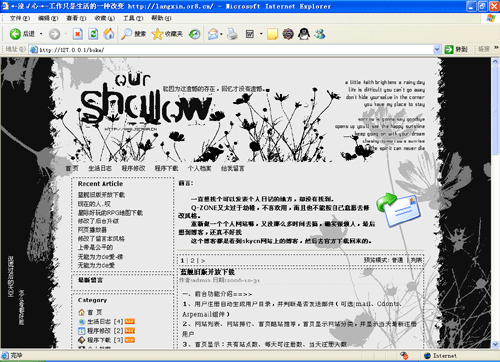Click the large mail envelope image
This screenshot has width=500, height=362.
(399, 210)
